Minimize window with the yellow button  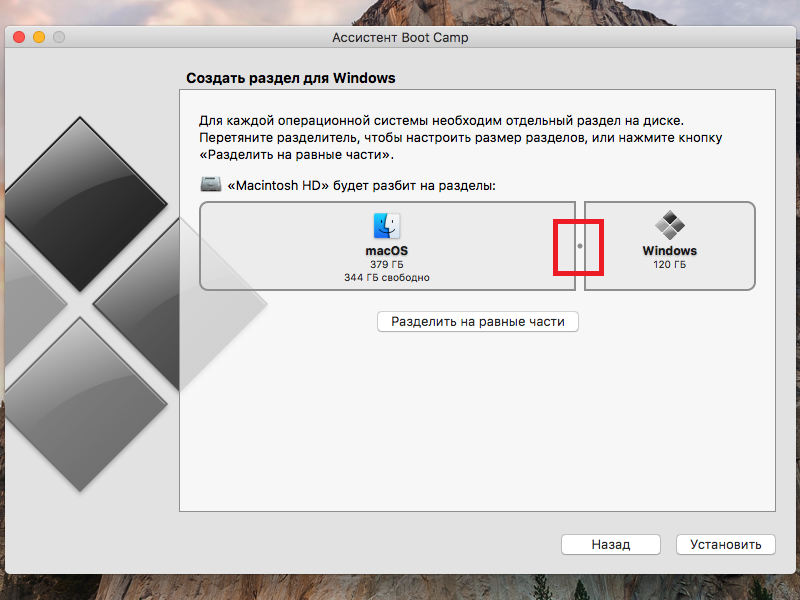pos(39,37)
